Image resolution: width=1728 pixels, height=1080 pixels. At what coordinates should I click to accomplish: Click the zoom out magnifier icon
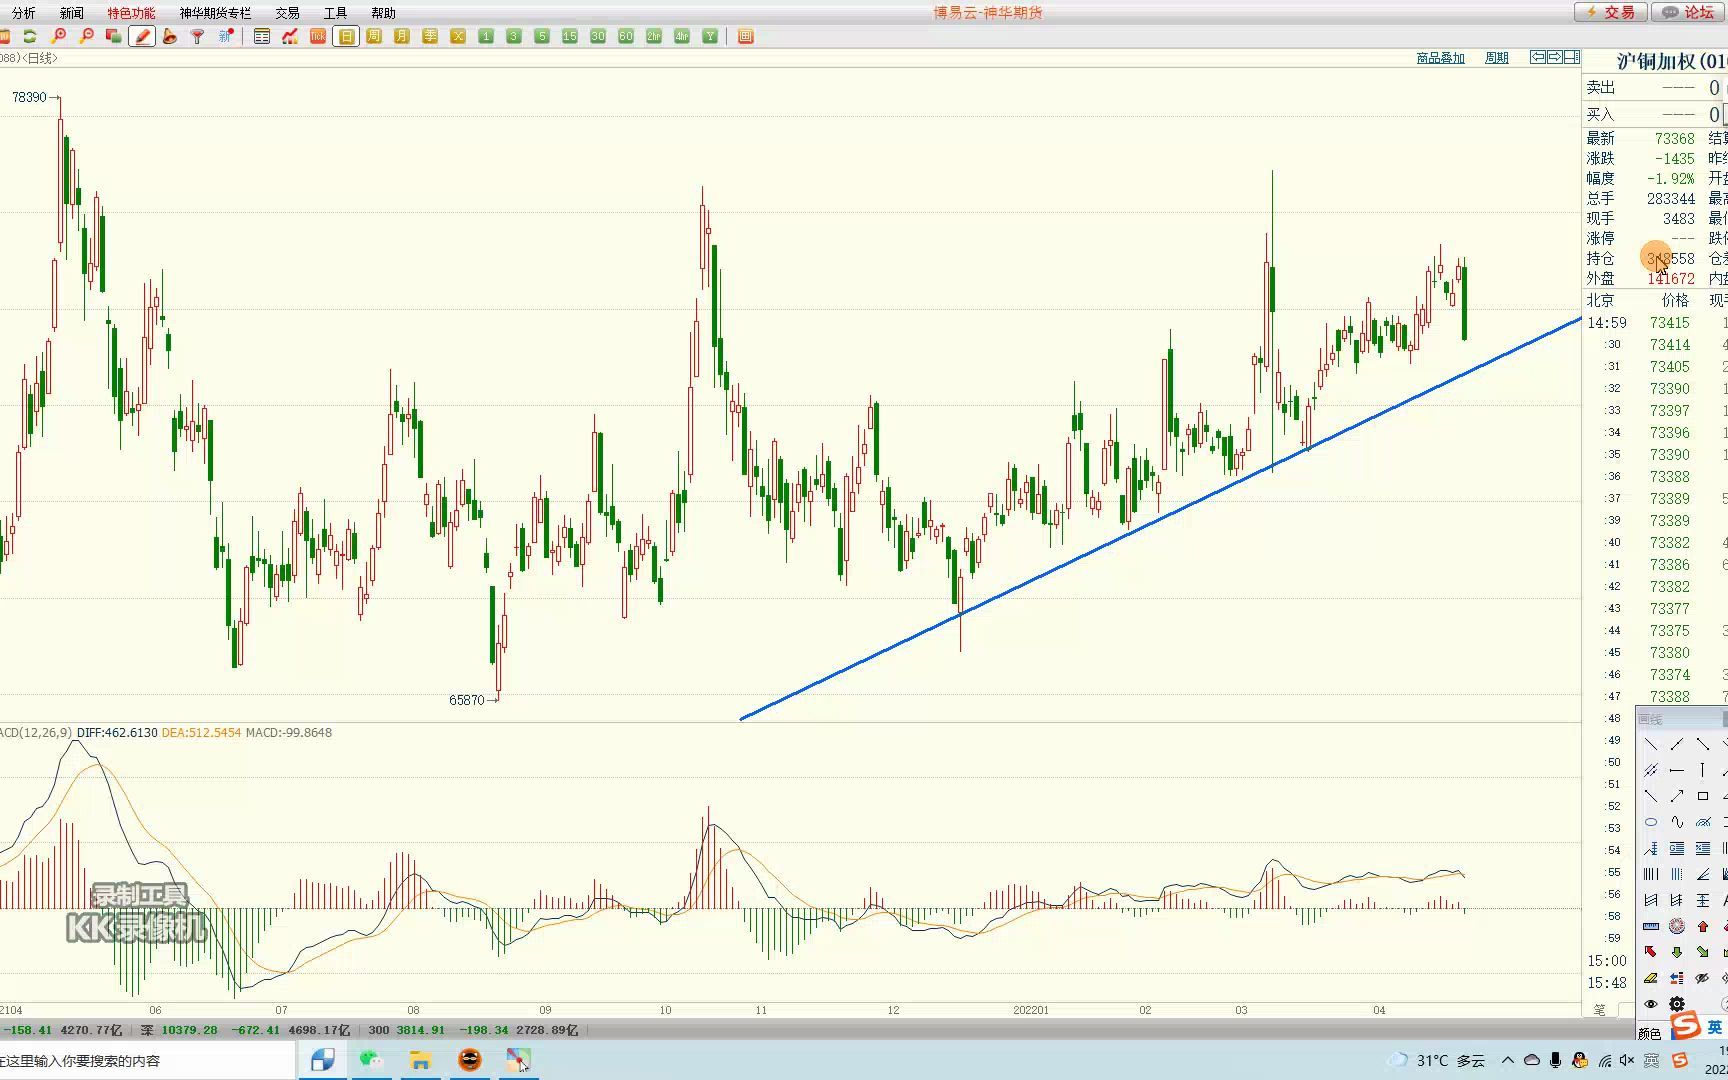[86, 36]
